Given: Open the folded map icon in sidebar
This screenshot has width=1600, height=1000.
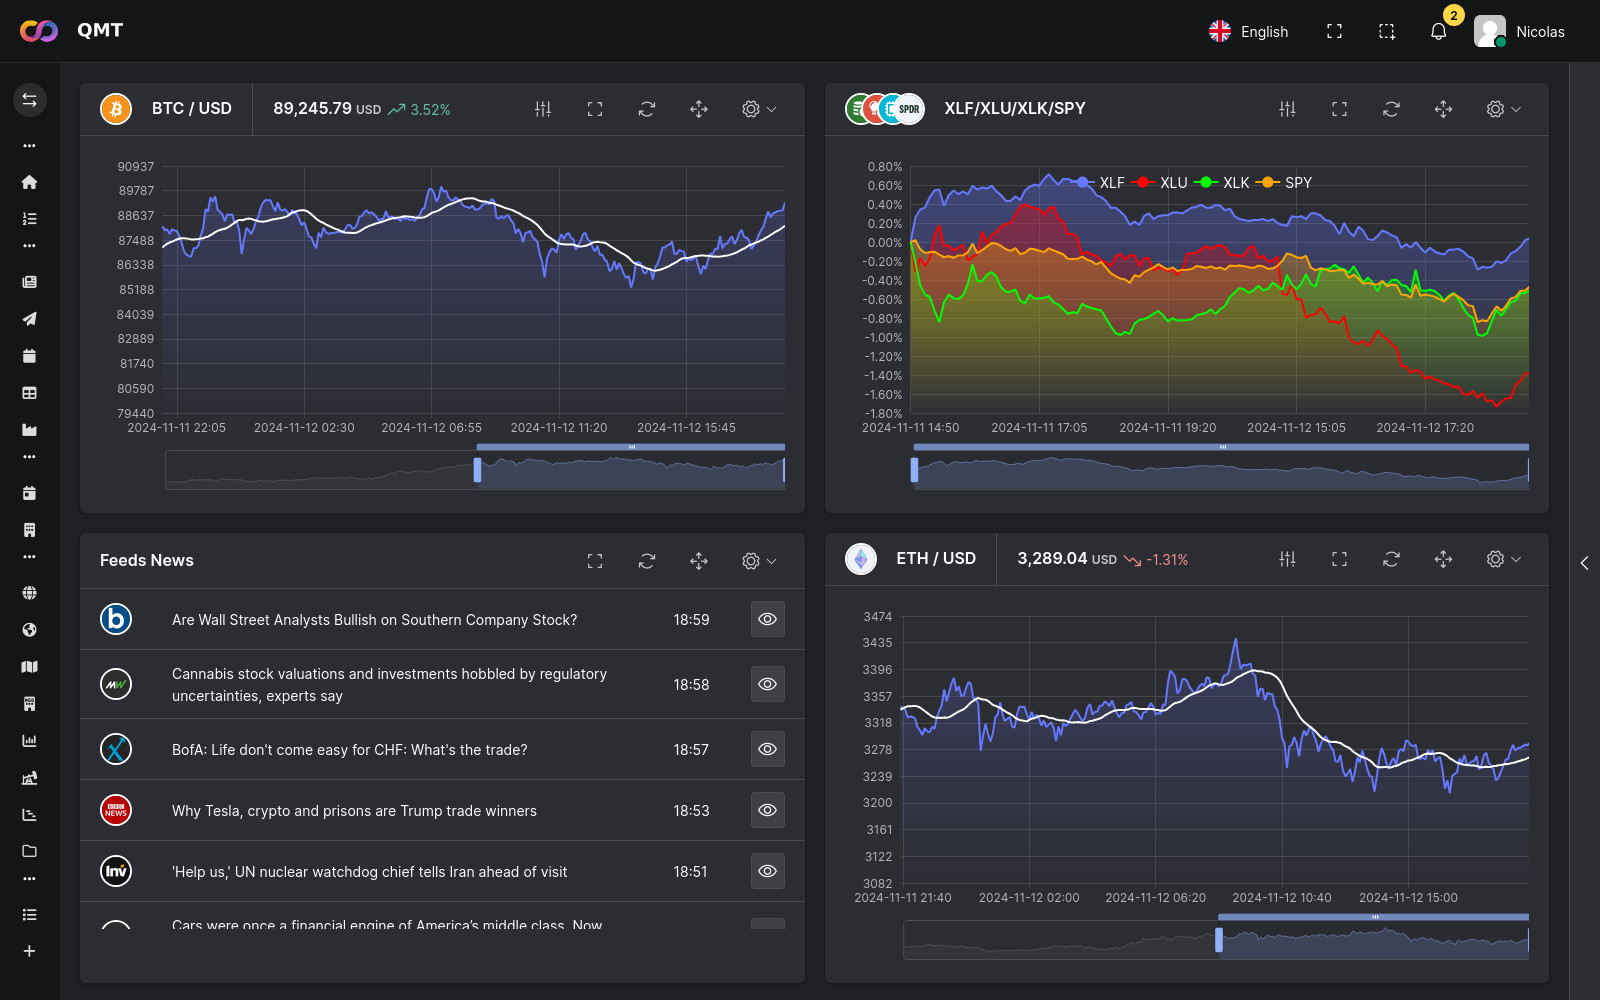Looking at the screenshot, I should coord(29,667).
